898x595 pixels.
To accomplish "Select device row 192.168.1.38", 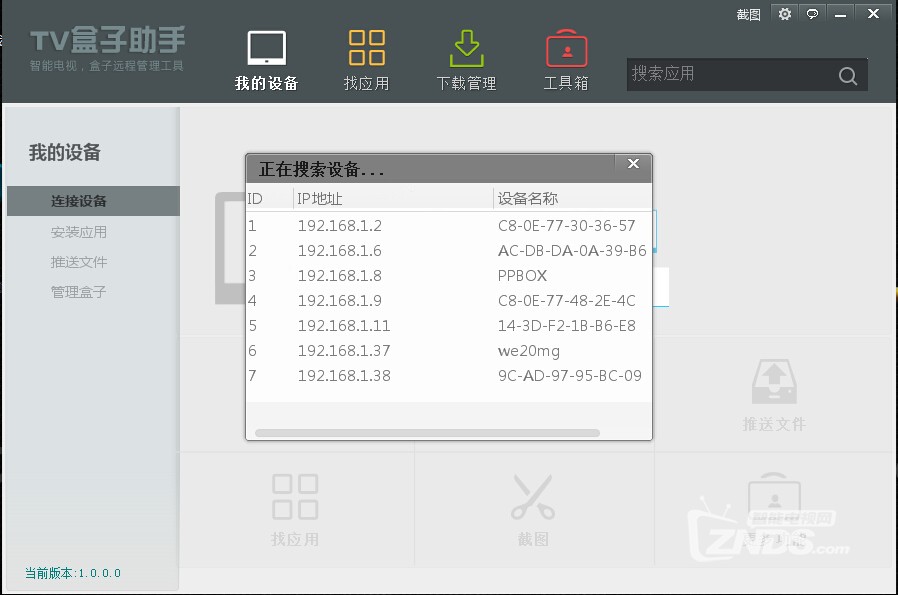I will point(448,376).
